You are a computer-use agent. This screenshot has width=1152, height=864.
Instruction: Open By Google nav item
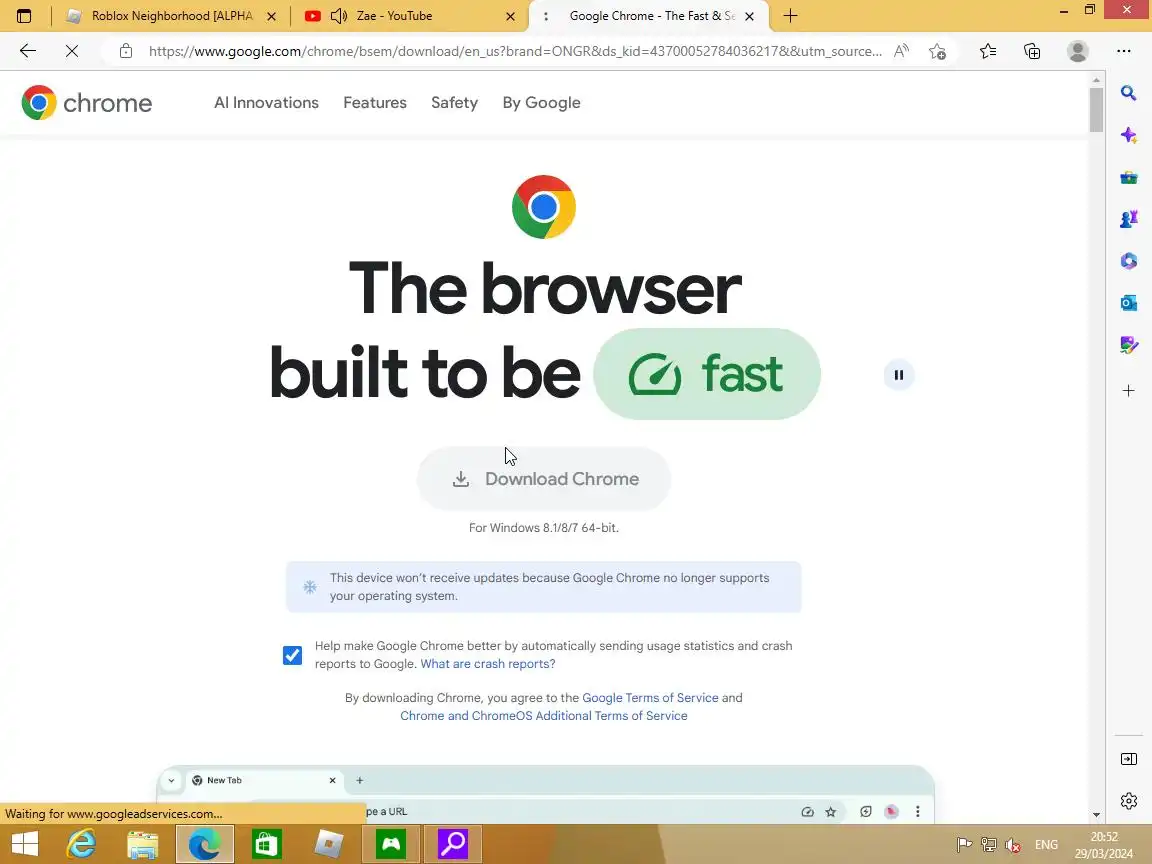541,103
